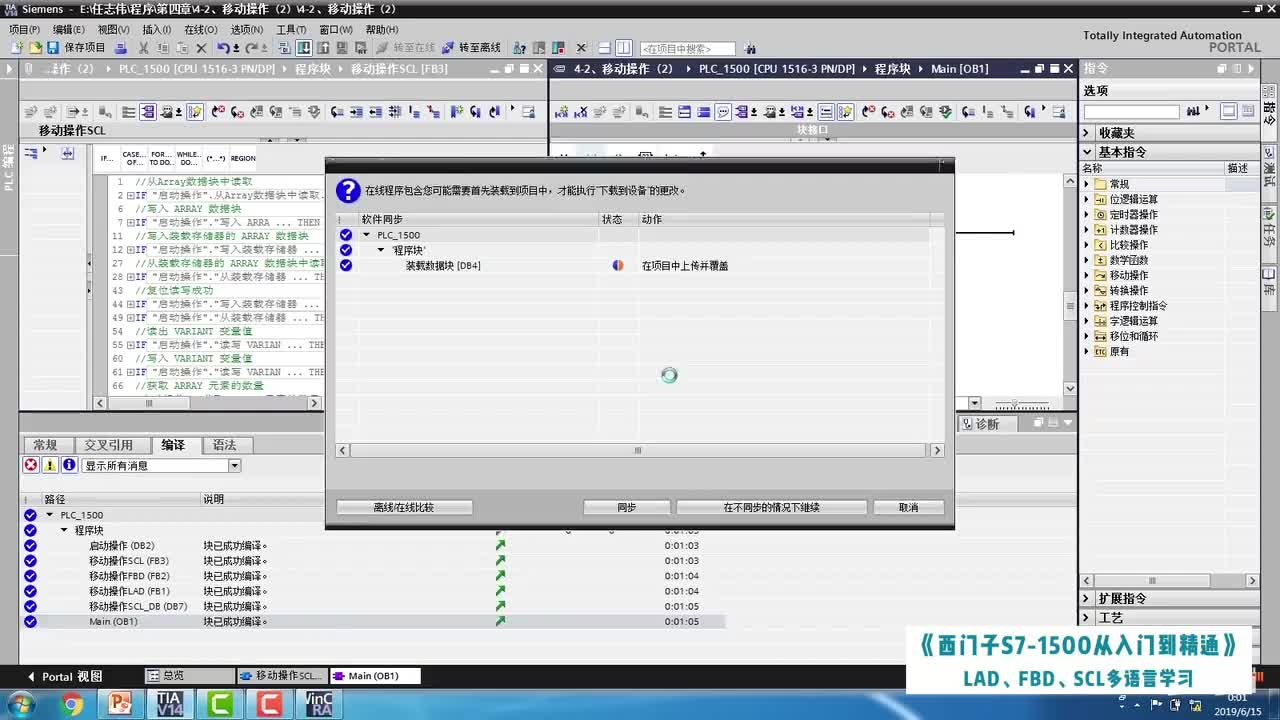
Task: Expand the 定时器操作 folder
Action: (1087, 214)
